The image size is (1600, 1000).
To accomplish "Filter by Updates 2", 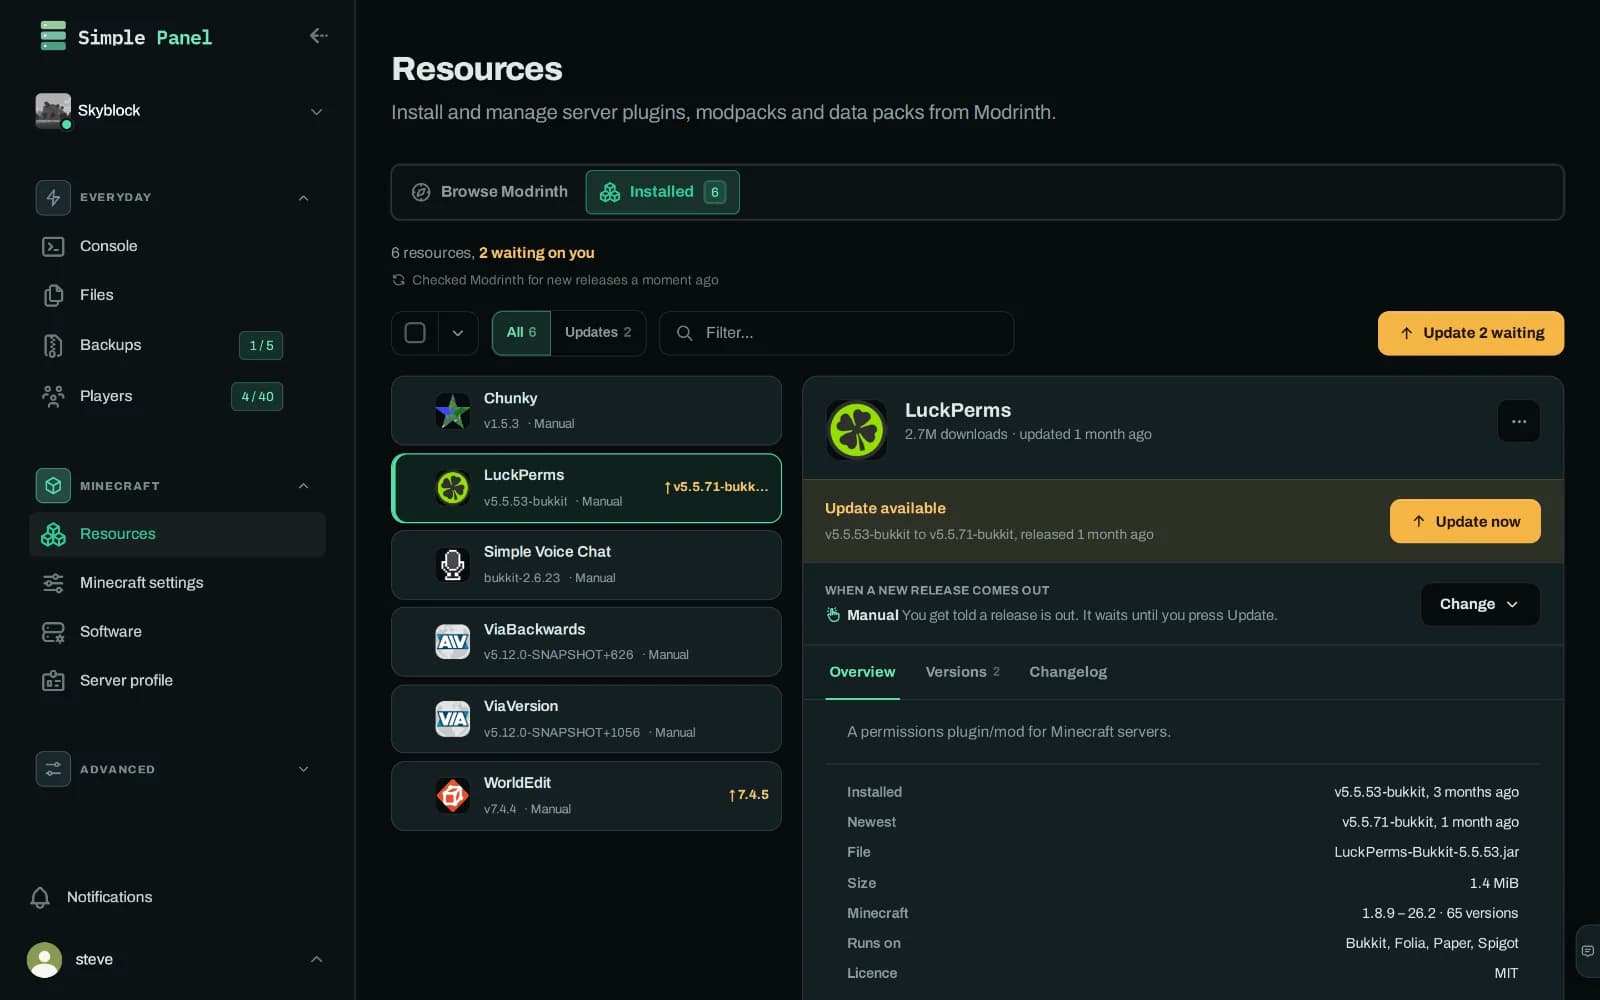I will pyautogui.click(x=598, y=333).
